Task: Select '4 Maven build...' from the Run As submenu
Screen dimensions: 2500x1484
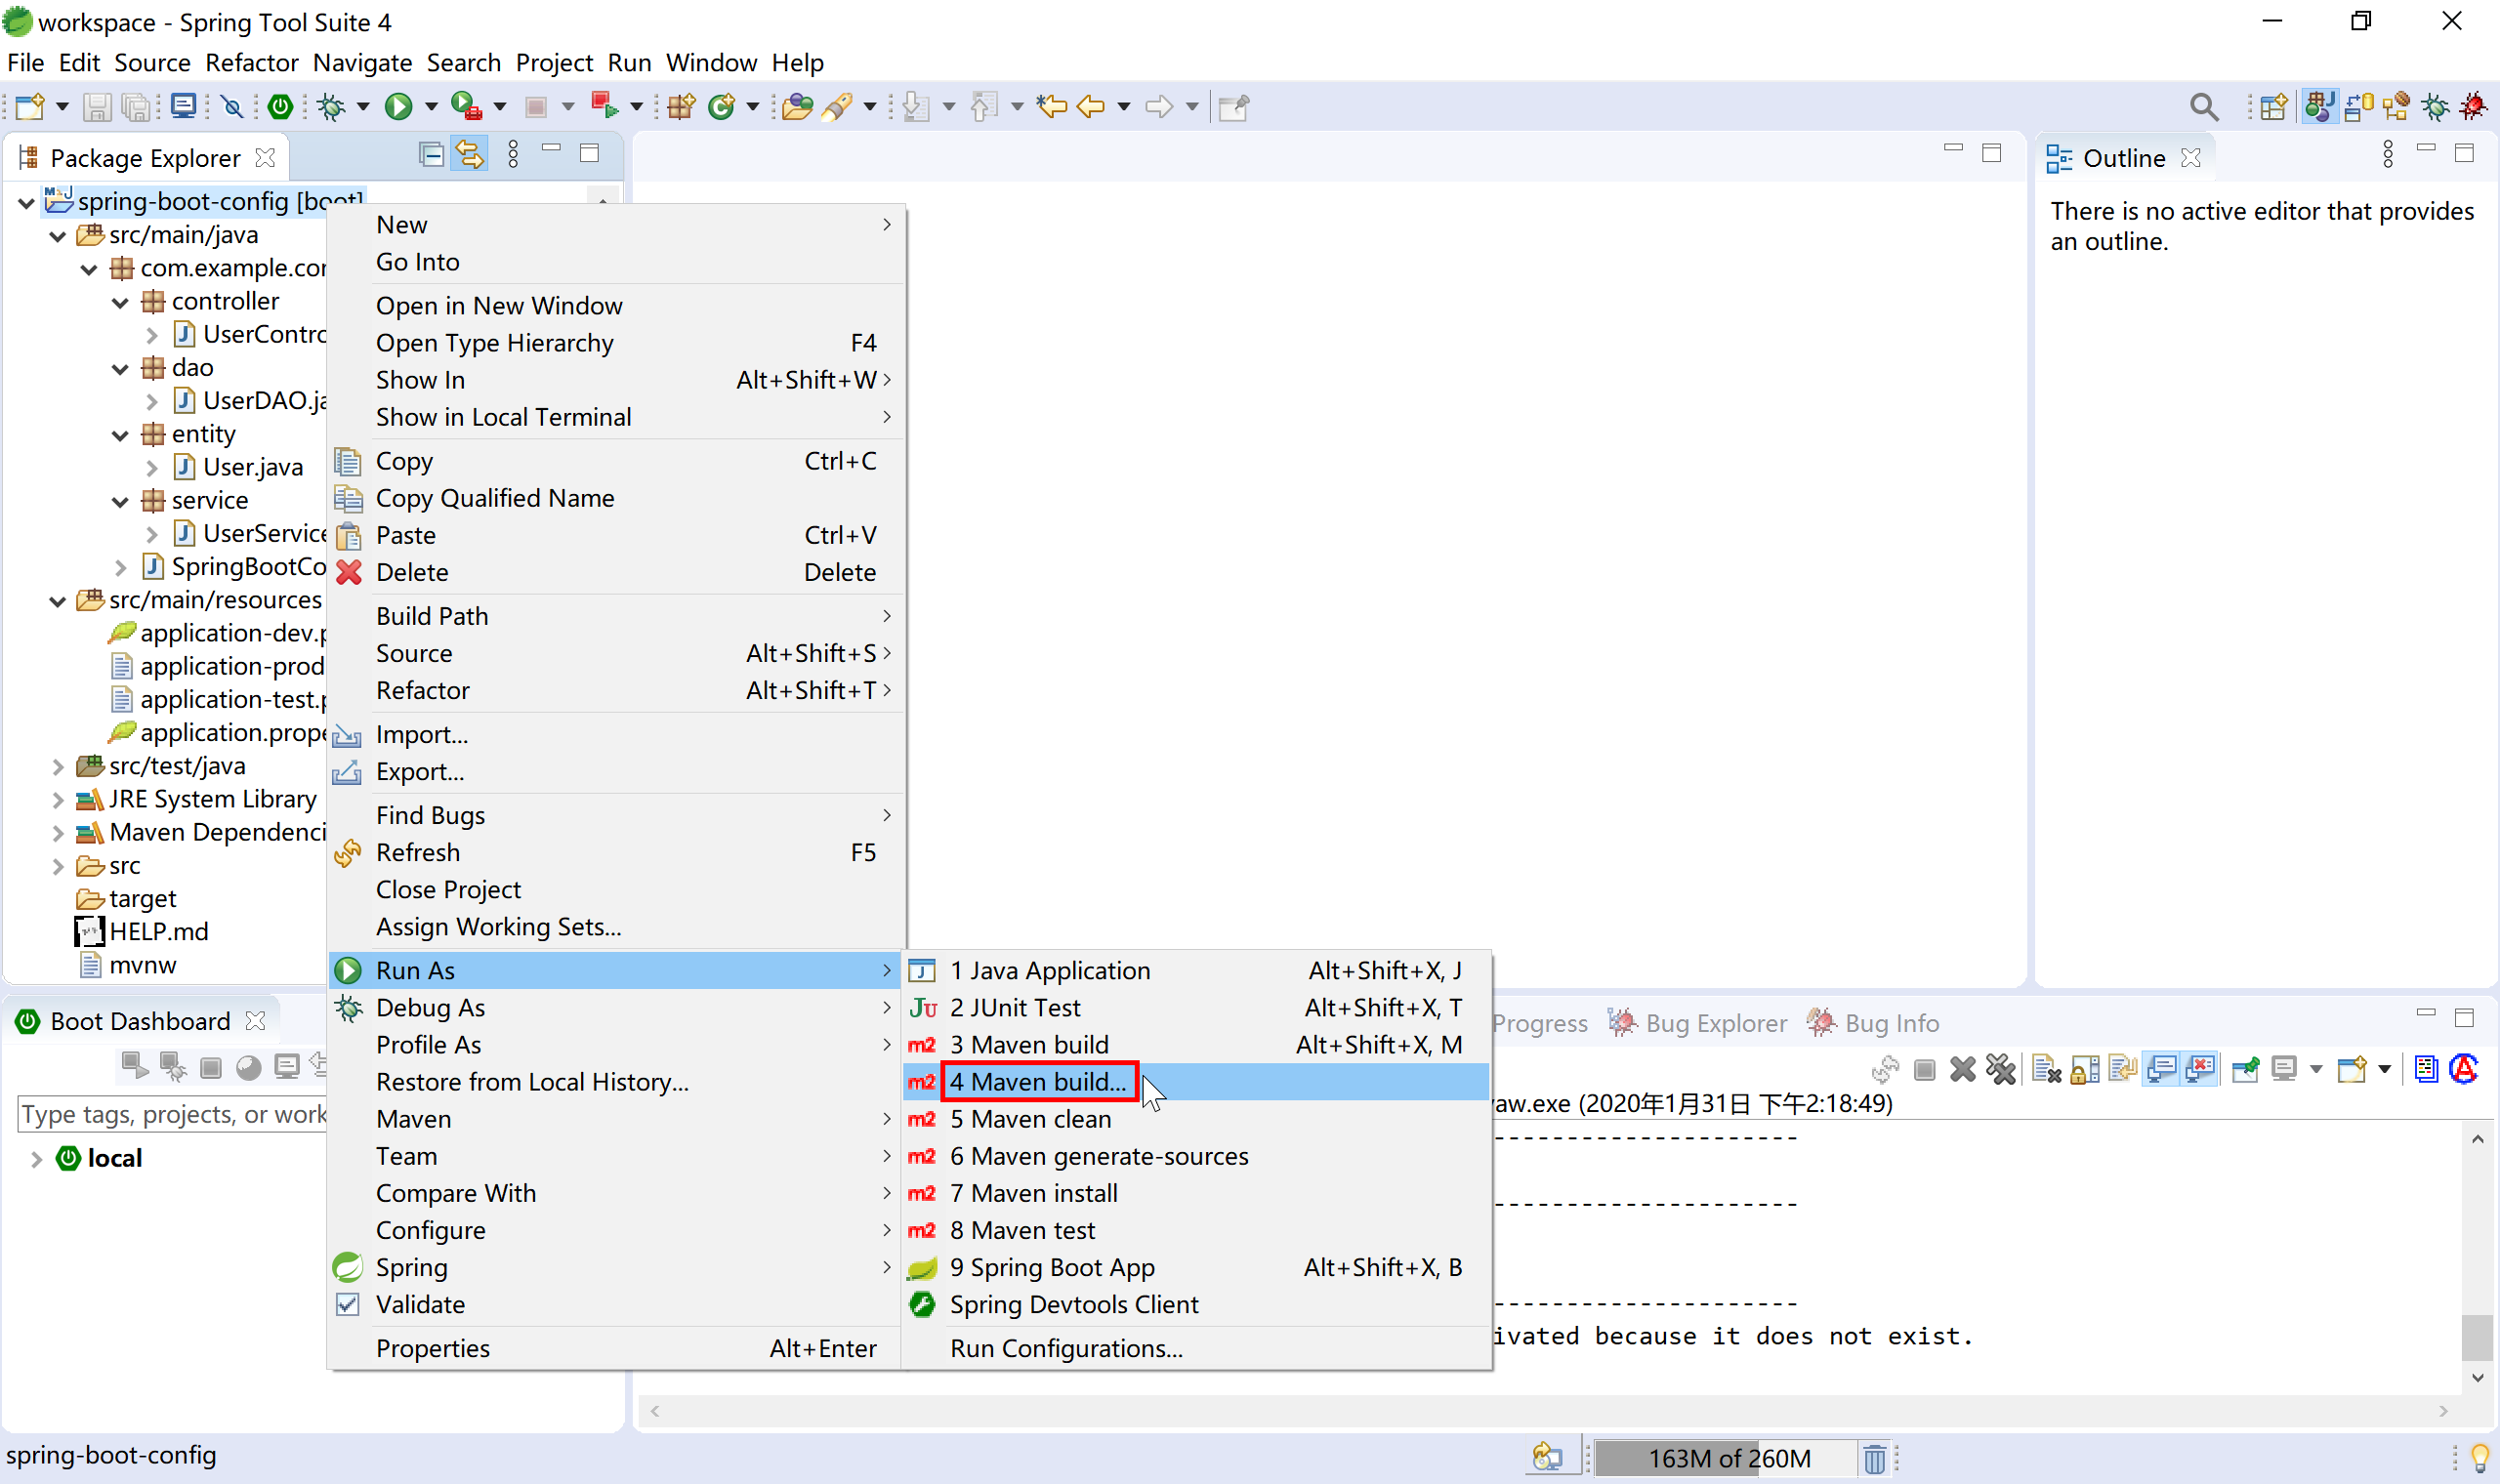Action: point(1038,1082)
